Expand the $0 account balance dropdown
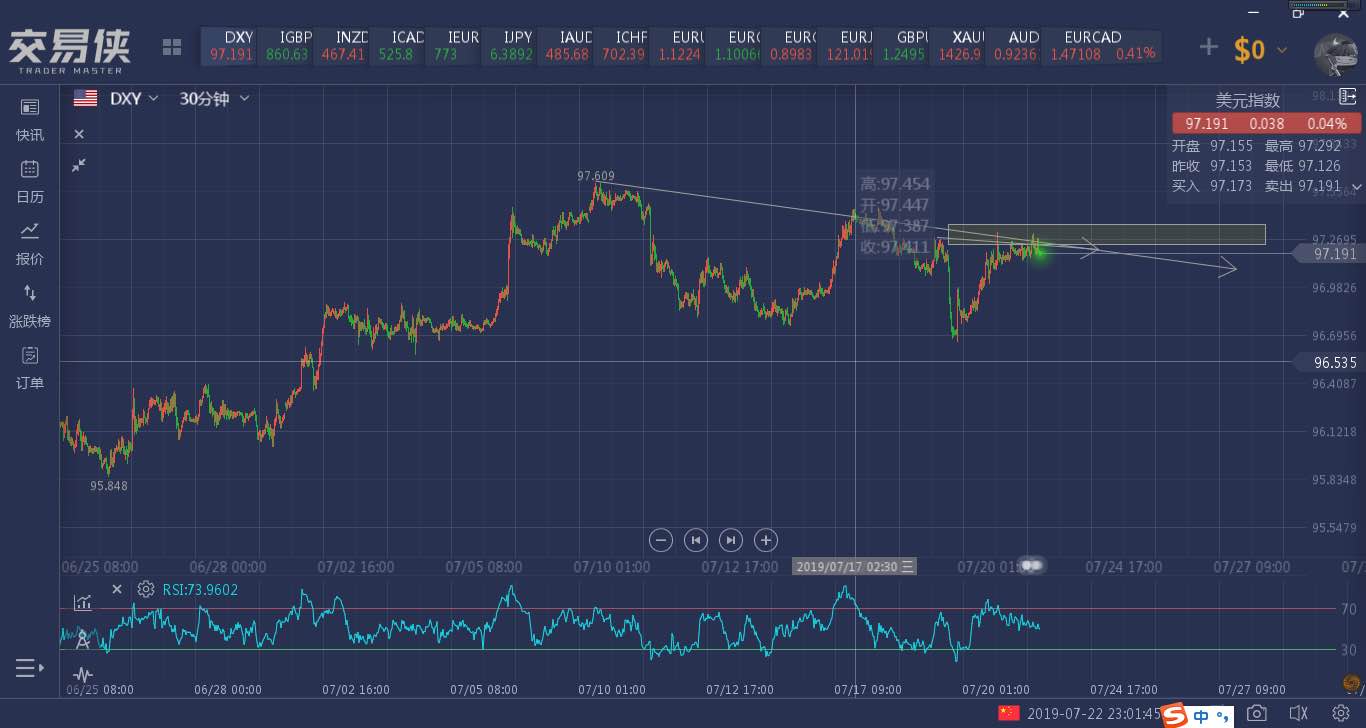1366x728 pixels. point(1259,49)
